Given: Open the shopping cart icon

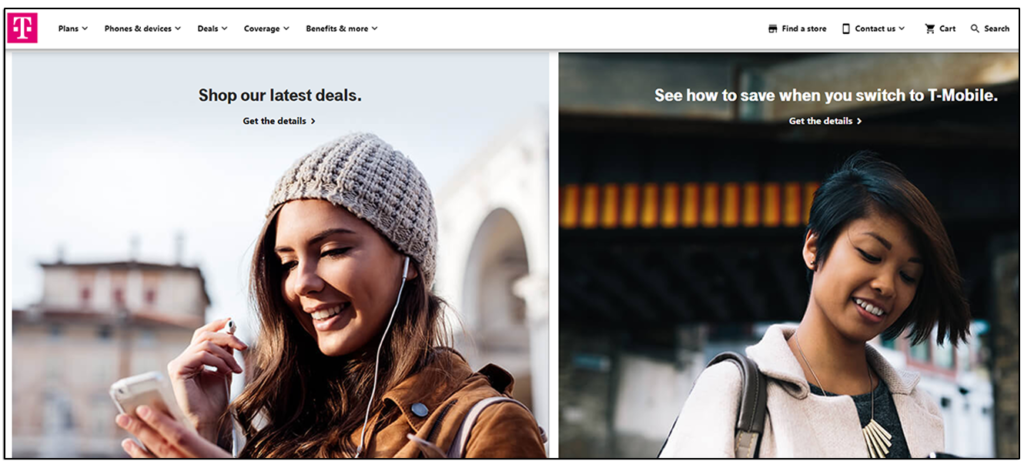Looking at the screenshot, I should tap(929, 29).
